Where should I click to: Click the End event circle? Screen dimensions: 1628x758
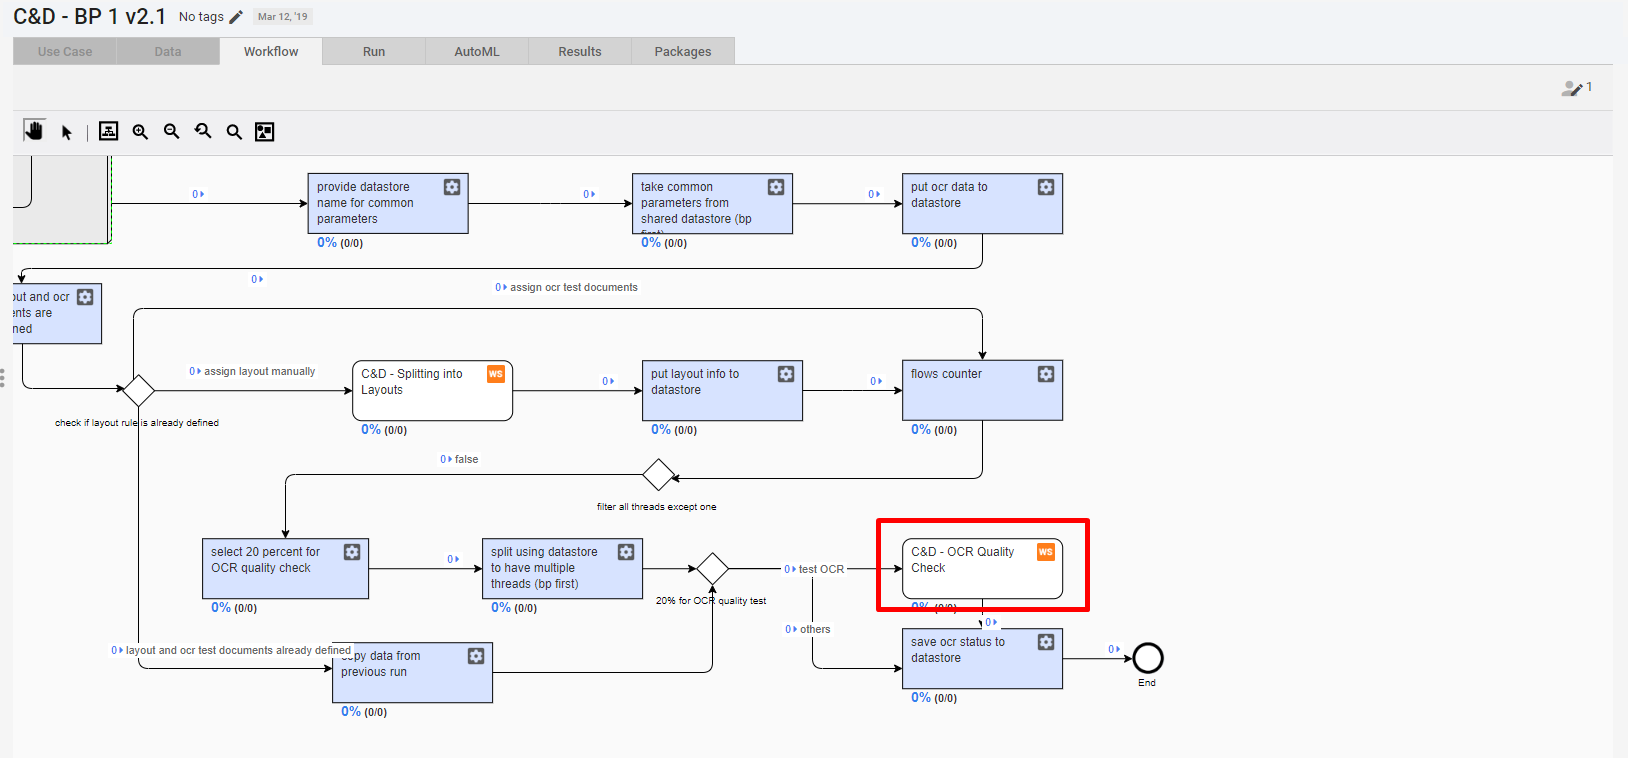tap(1148, 658)
